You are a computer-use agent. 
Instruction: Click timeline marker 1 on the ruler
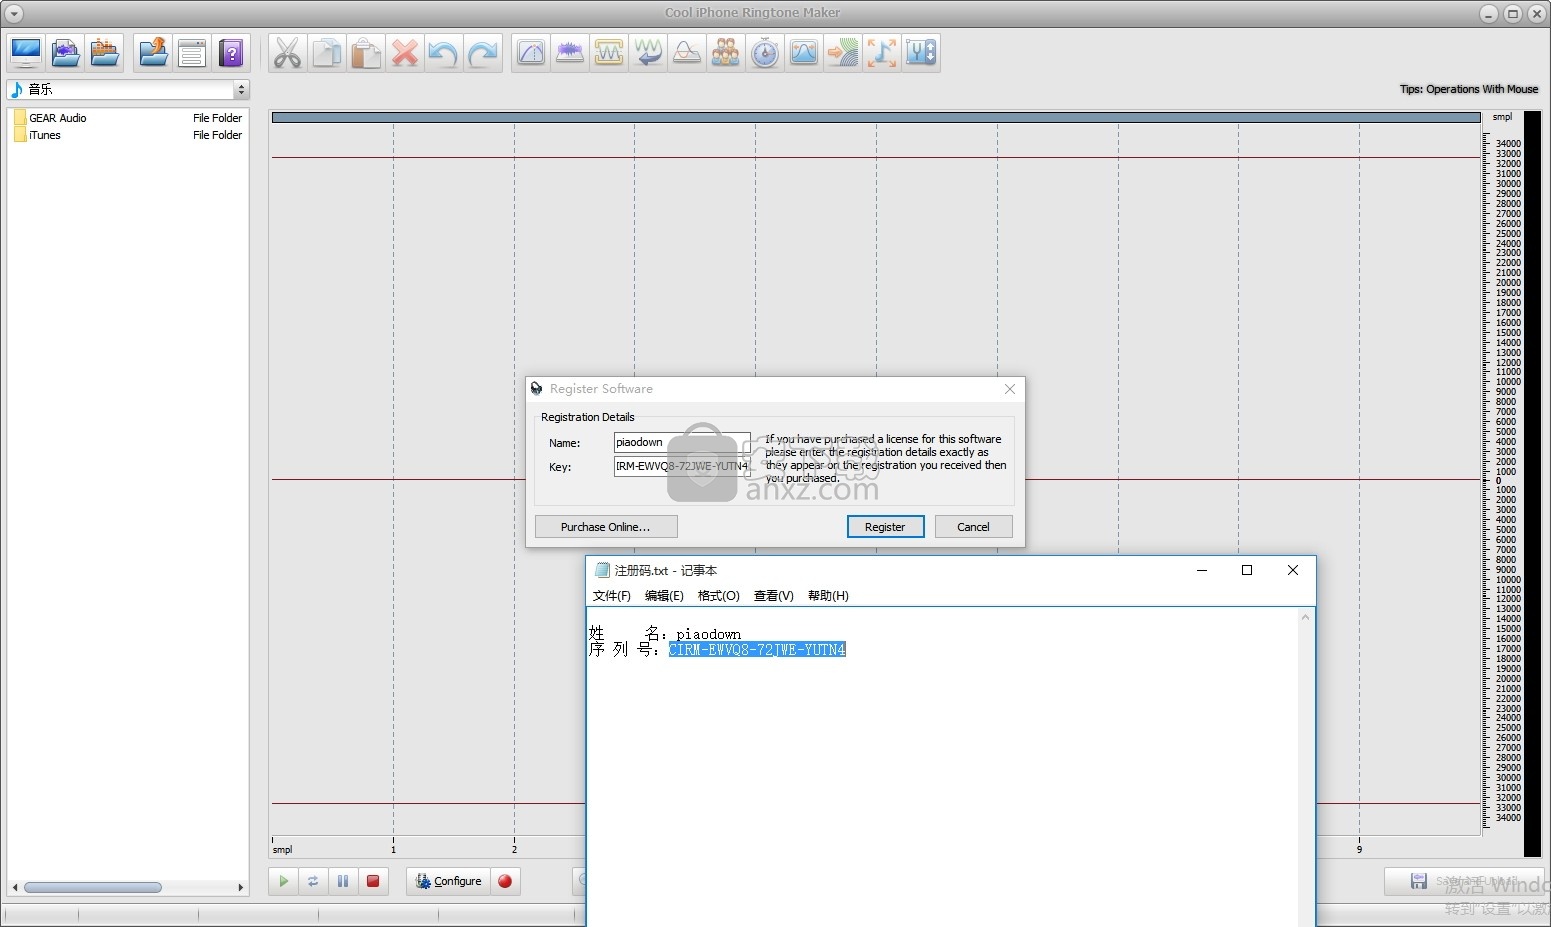[393, 849]
